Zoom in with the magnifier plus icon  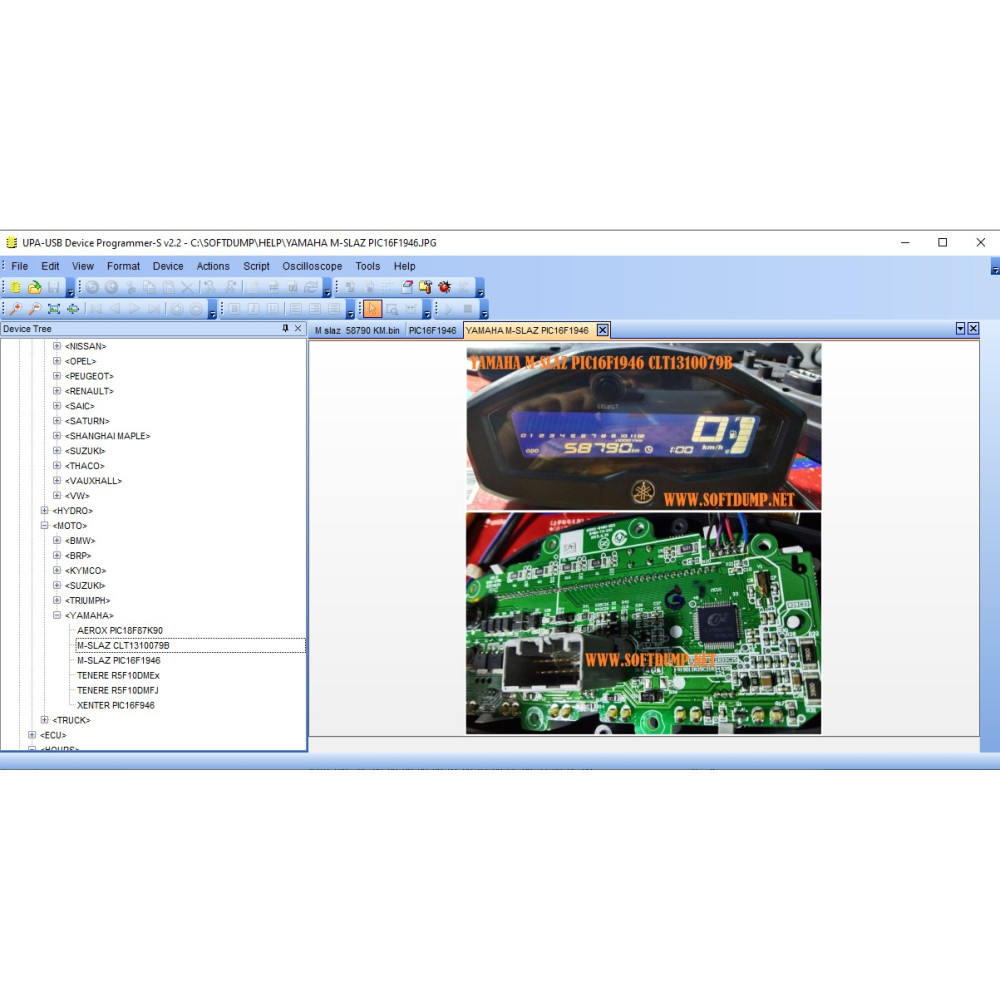pyautogui.click(x=15, y=309)
